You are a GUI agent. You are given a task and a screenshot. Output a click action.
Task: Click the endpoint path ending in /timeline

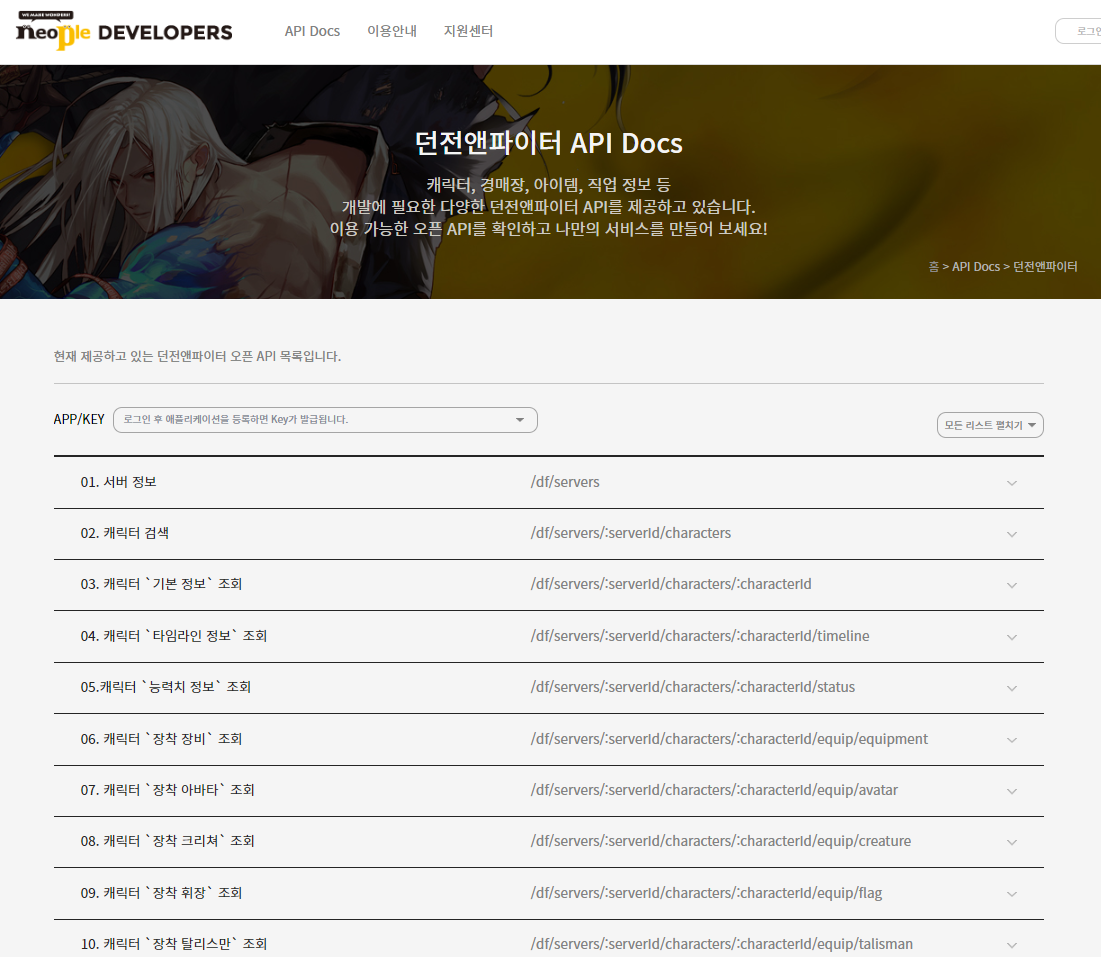coord(700,636)
